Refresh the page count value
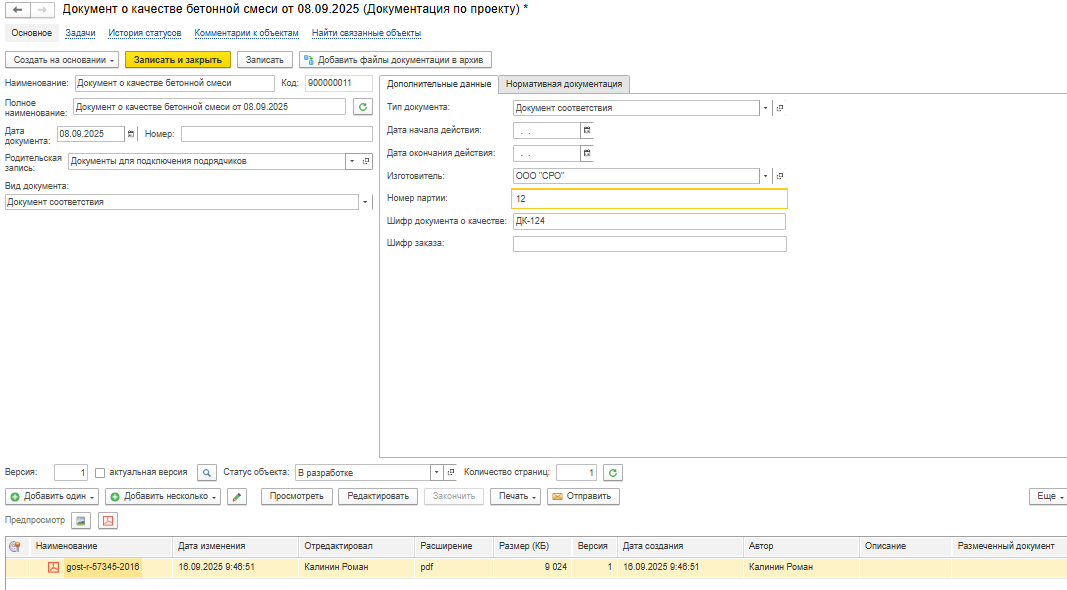1067x590 pixels. click(613, 473)
